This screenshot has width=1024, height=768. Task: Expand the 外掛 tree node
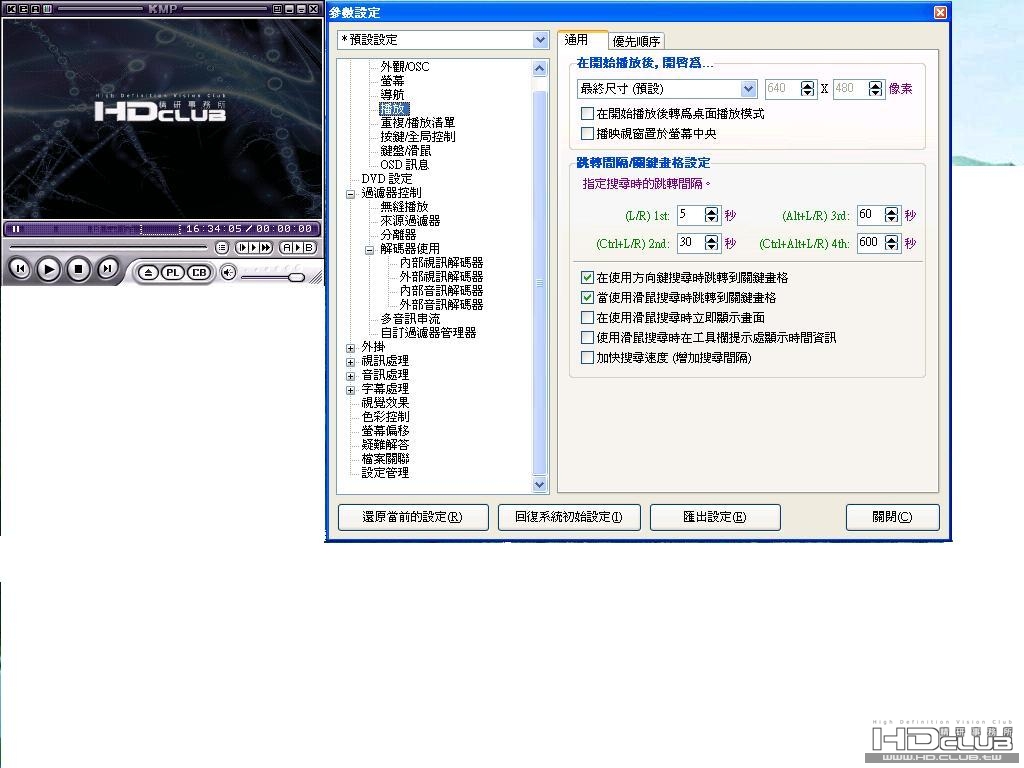(x=351, y=348)
